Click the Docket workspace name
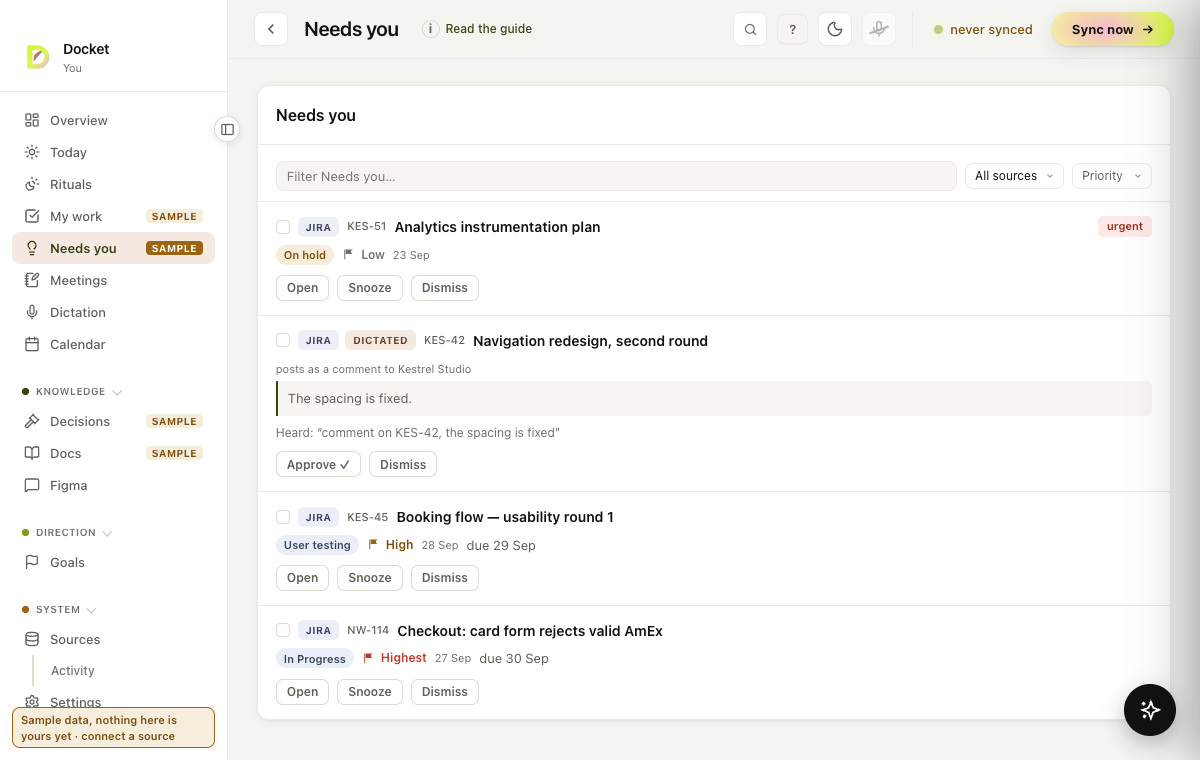The height and width of the screenshot is (760, 1200). coord(86,49)
